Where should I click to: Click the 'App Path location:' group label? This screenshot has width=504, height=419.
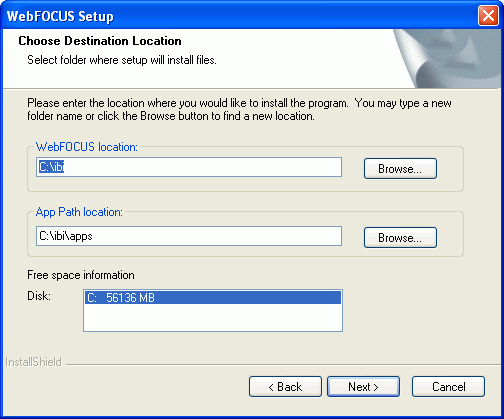[x=79, y=212]
